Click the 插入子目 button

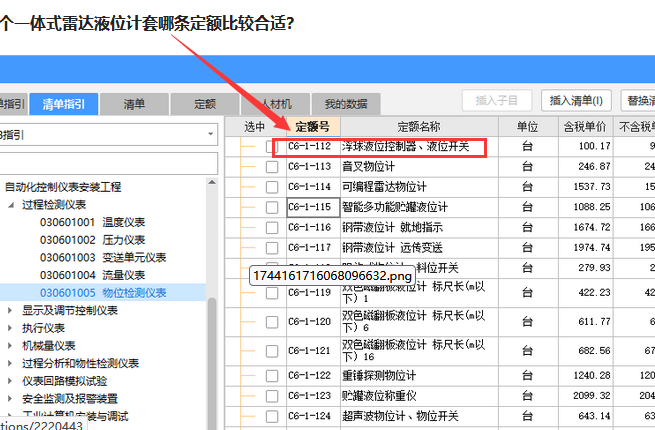pyautogui.click(x=496, y=101)
